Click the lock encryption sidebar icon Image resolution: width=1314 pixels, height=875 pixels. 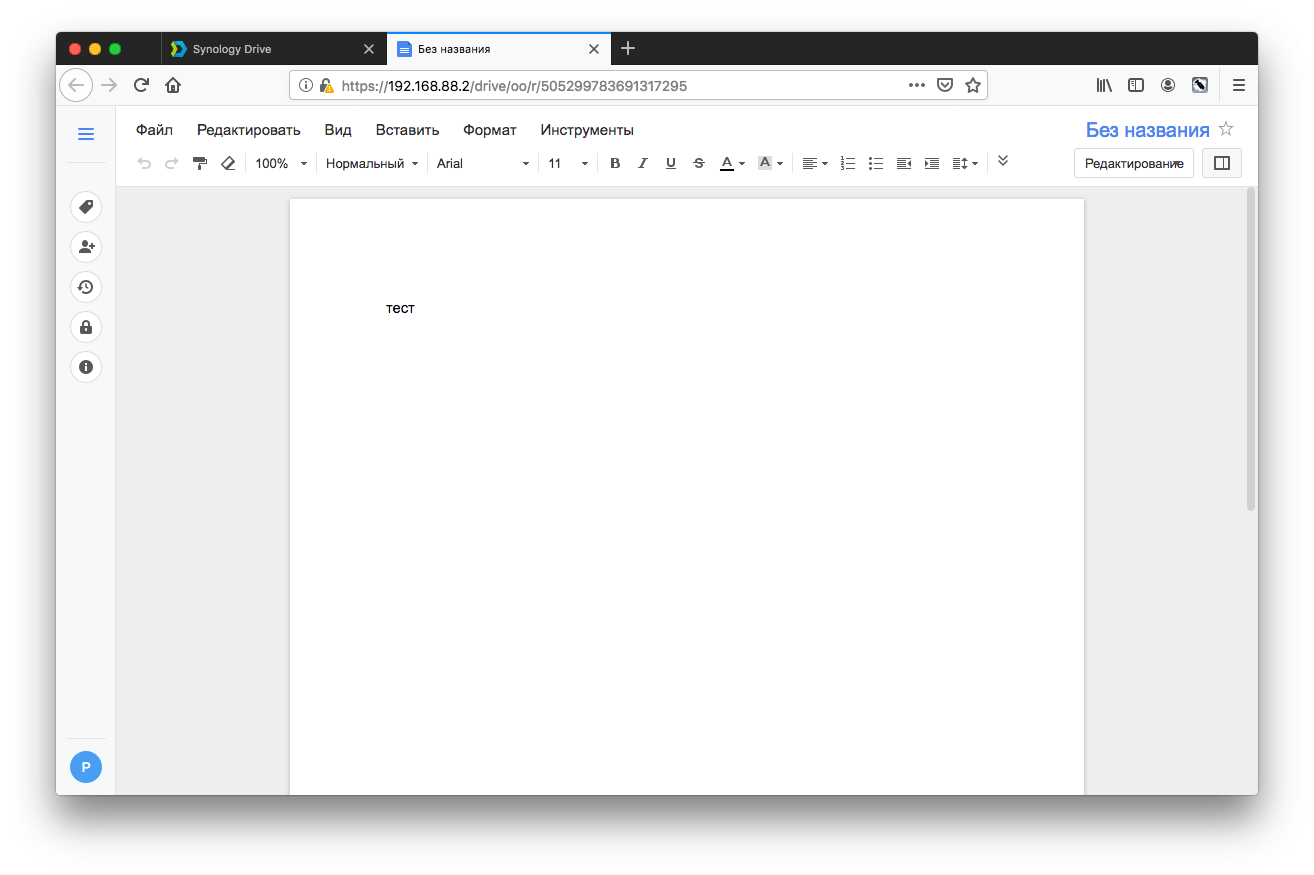[x=86, y=327]
